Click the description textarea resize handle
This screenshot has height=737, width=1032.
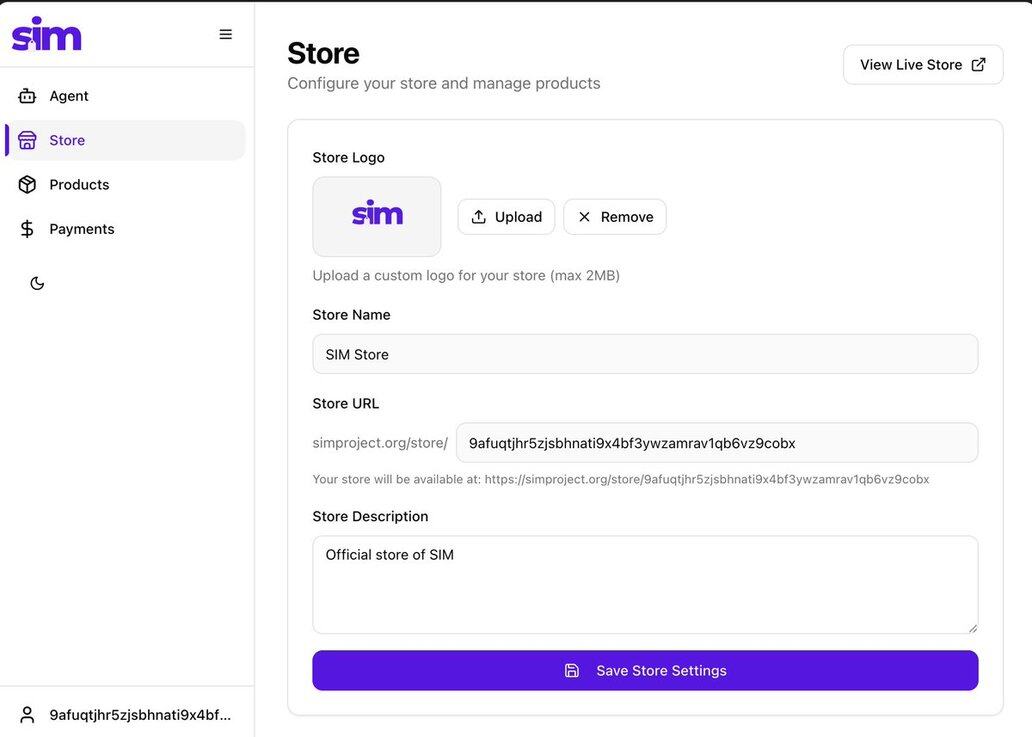click(971, 627)
